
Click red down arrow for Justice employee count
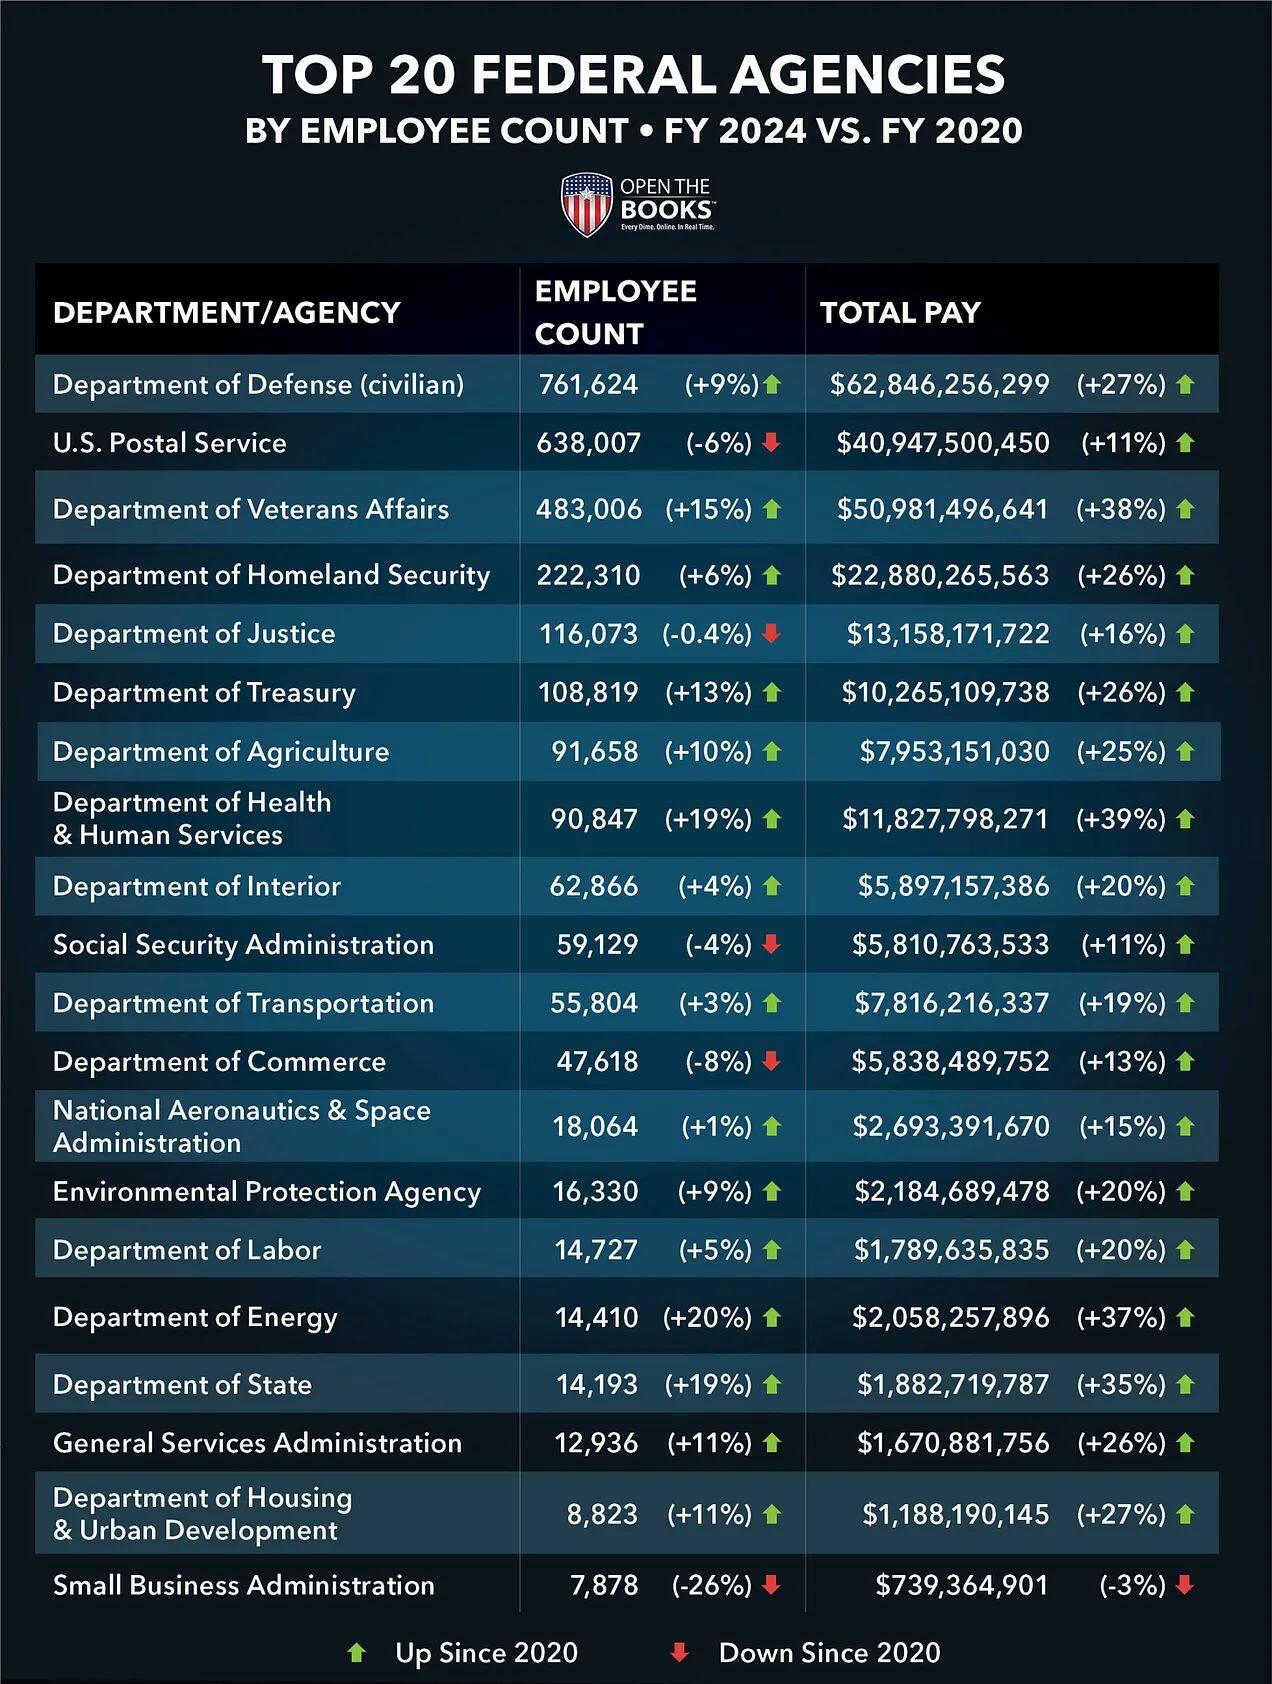pos(771,634)
